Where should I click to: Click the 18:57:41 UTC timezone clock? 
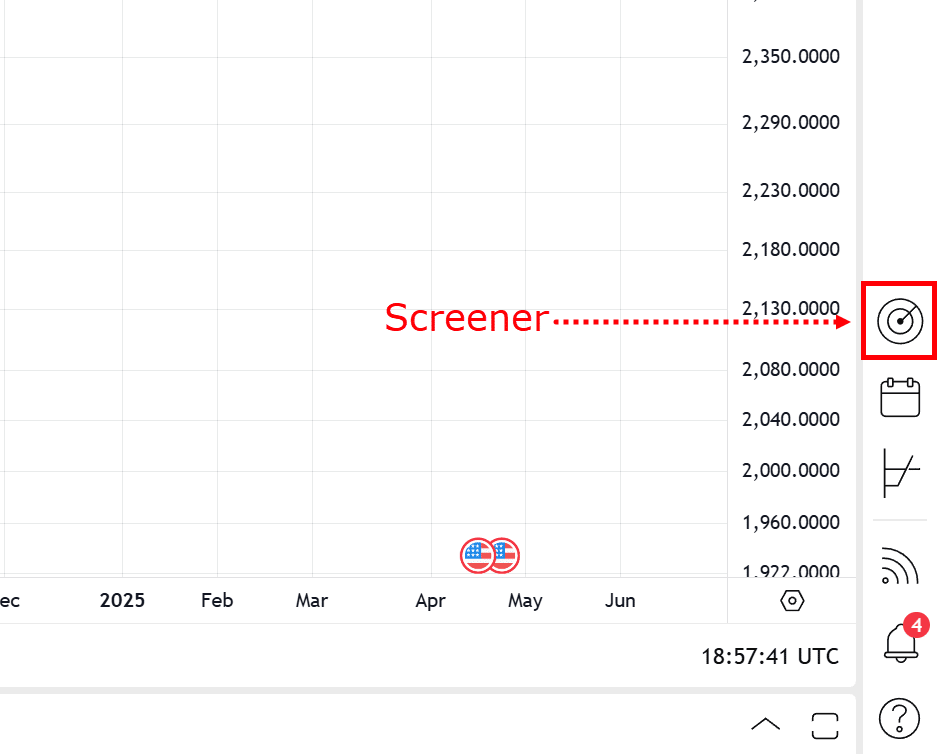tap(770, 656)
